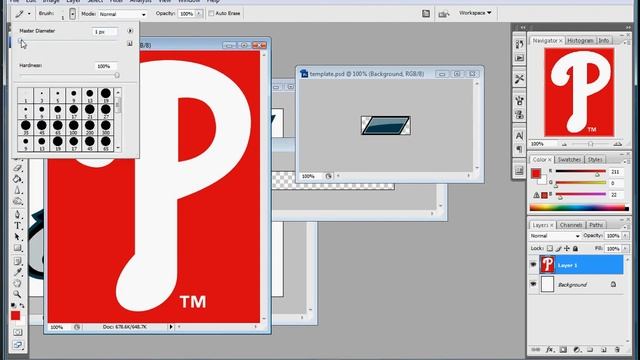The image size is (640, 360).
Task: Open the Tool Presets dock icon
Action: click(519, 79)
